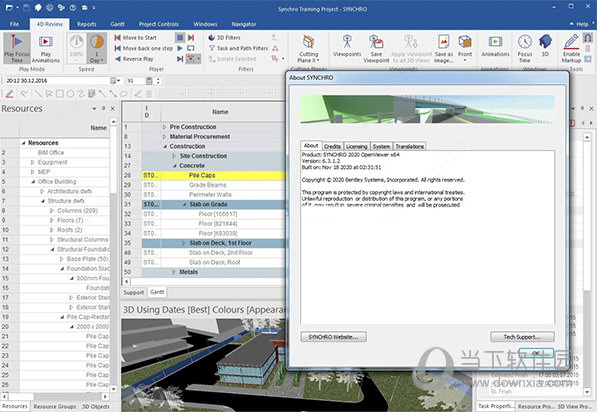Open the Windows ribbon tab
597x412 pixels.
tap(205, 24)
